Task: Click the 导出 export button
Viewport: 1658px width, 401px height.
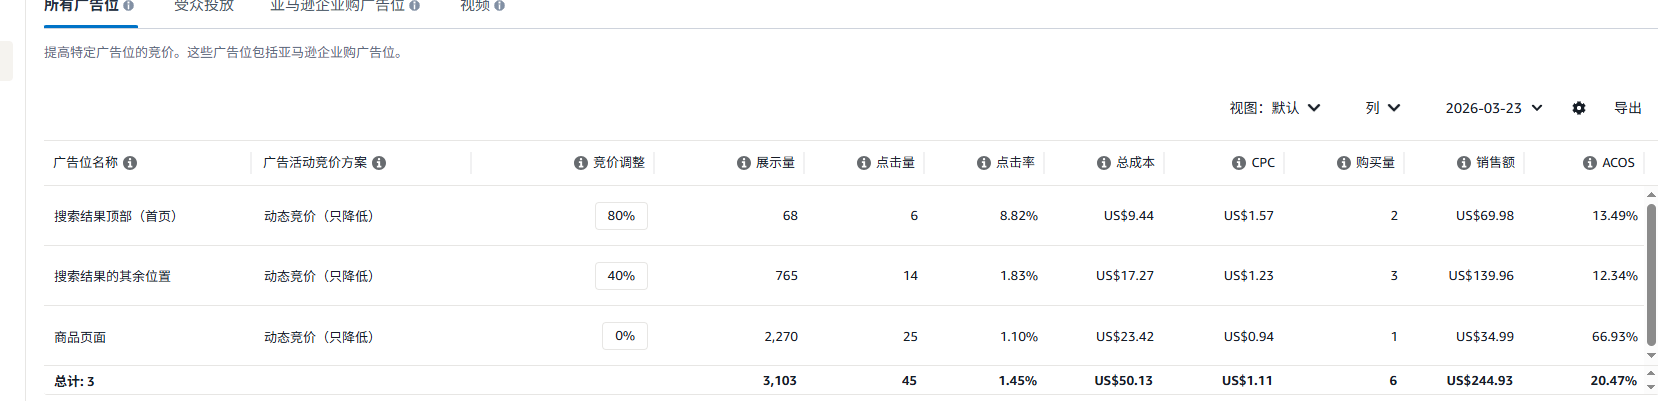Action: tap(1628, 108)
